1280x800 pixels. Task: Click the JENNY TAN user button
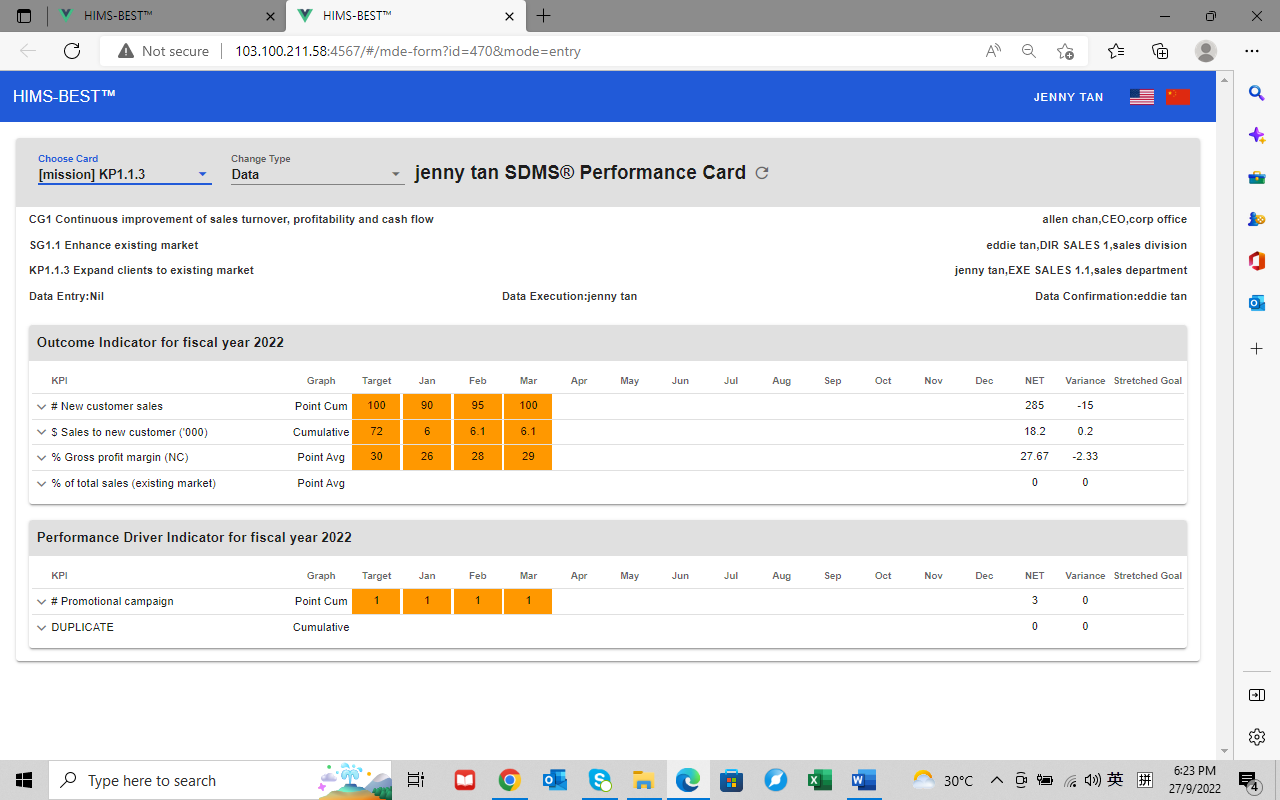coord(1068,97)
